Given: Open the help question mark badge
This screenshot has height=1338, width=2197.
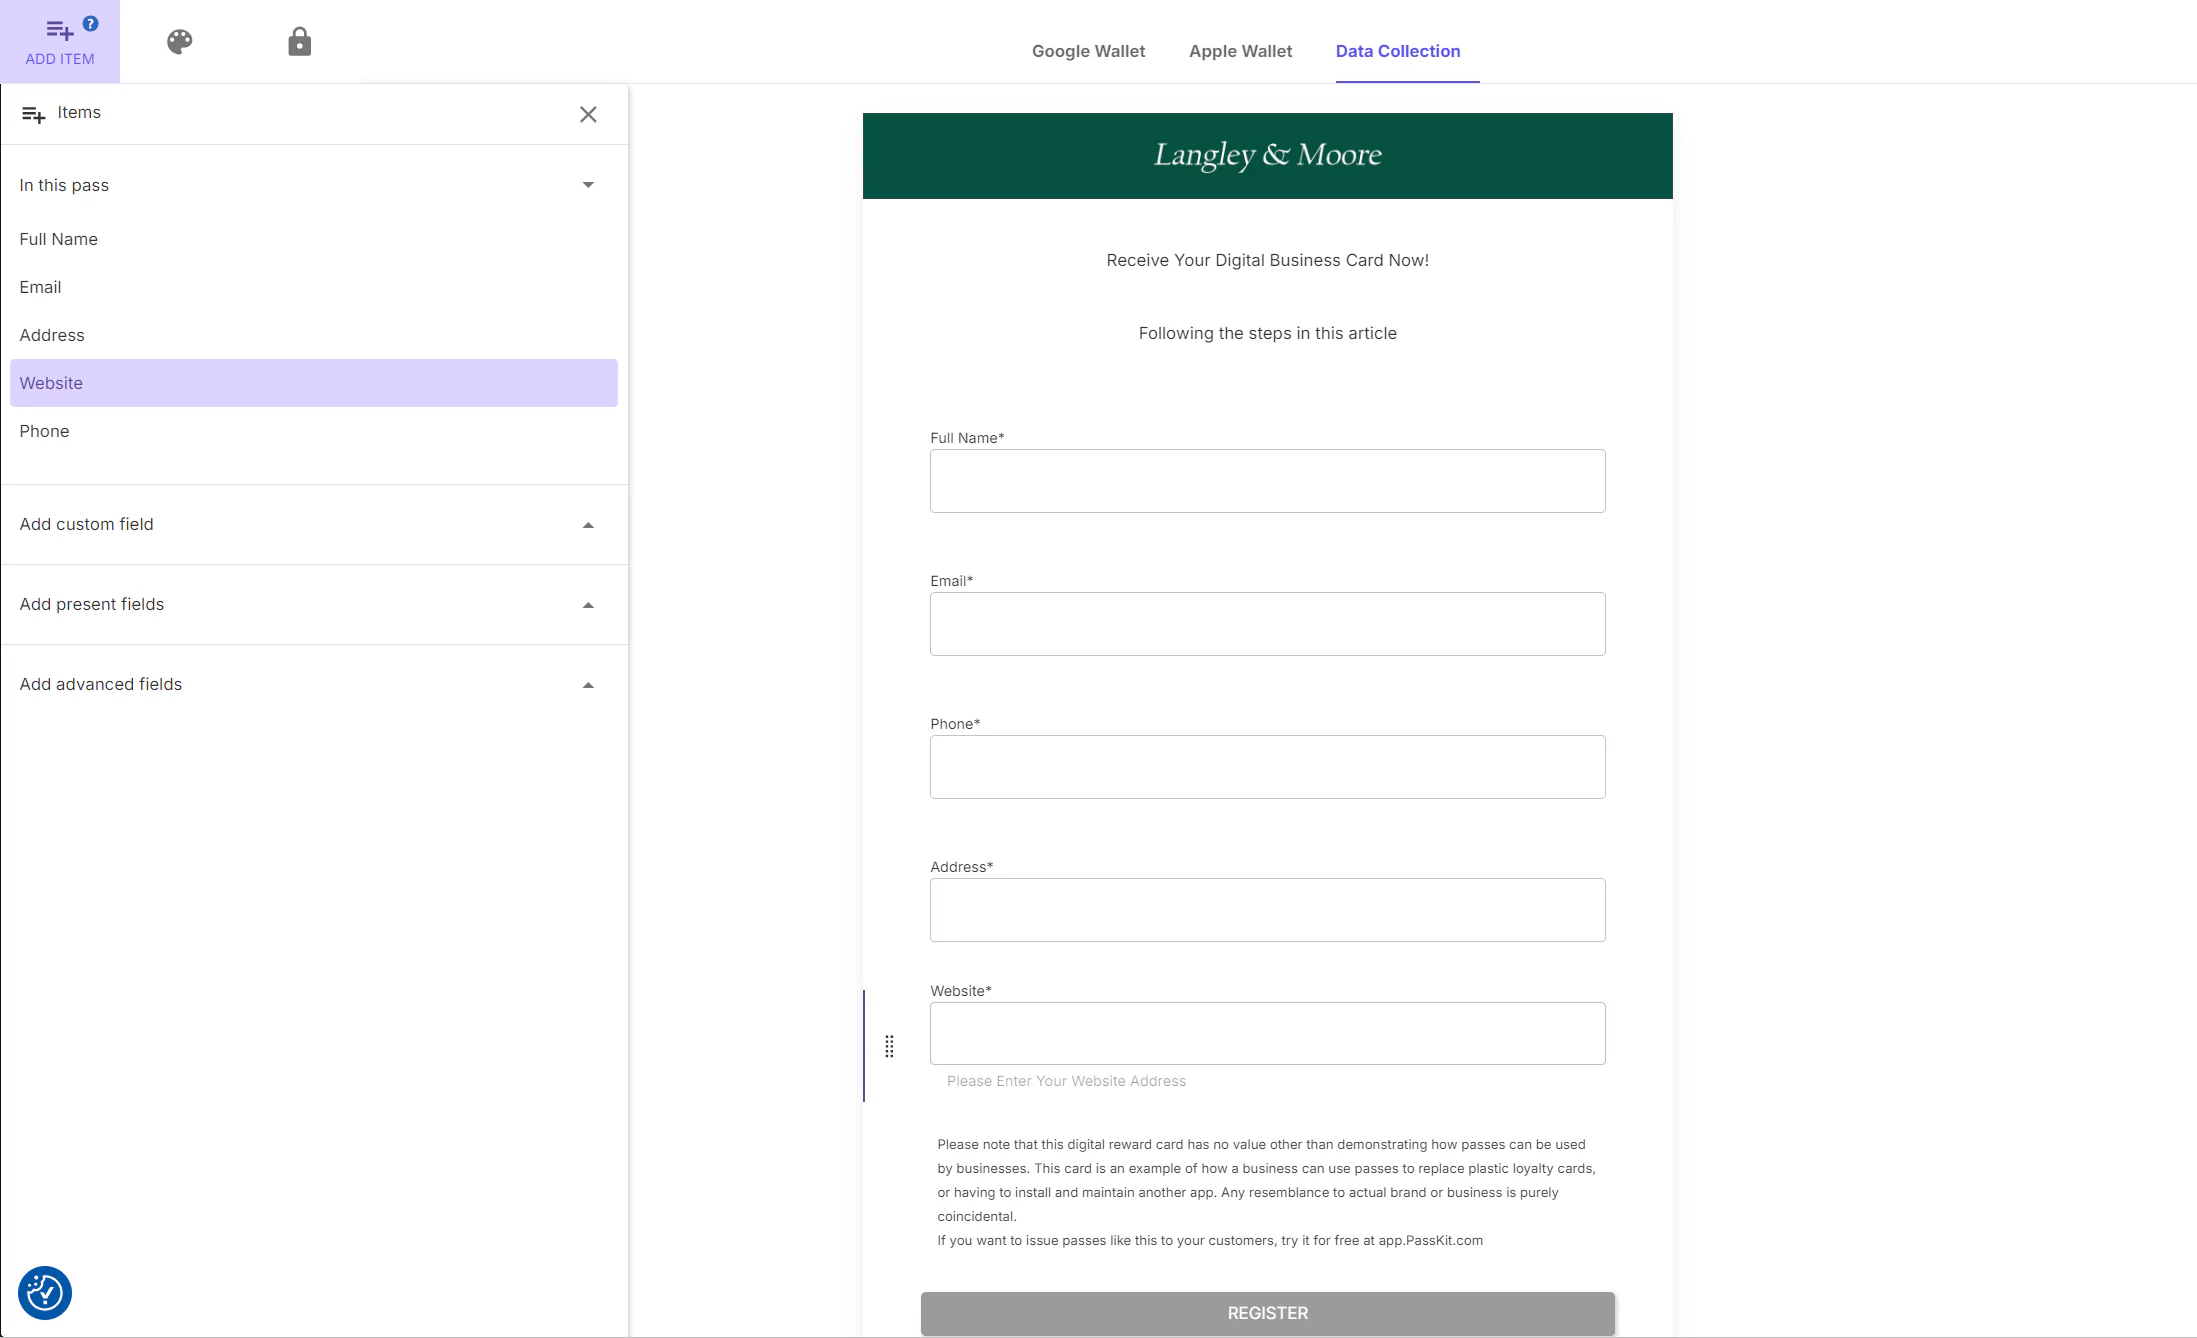Looking at the screenshot, I should point(91,23).
